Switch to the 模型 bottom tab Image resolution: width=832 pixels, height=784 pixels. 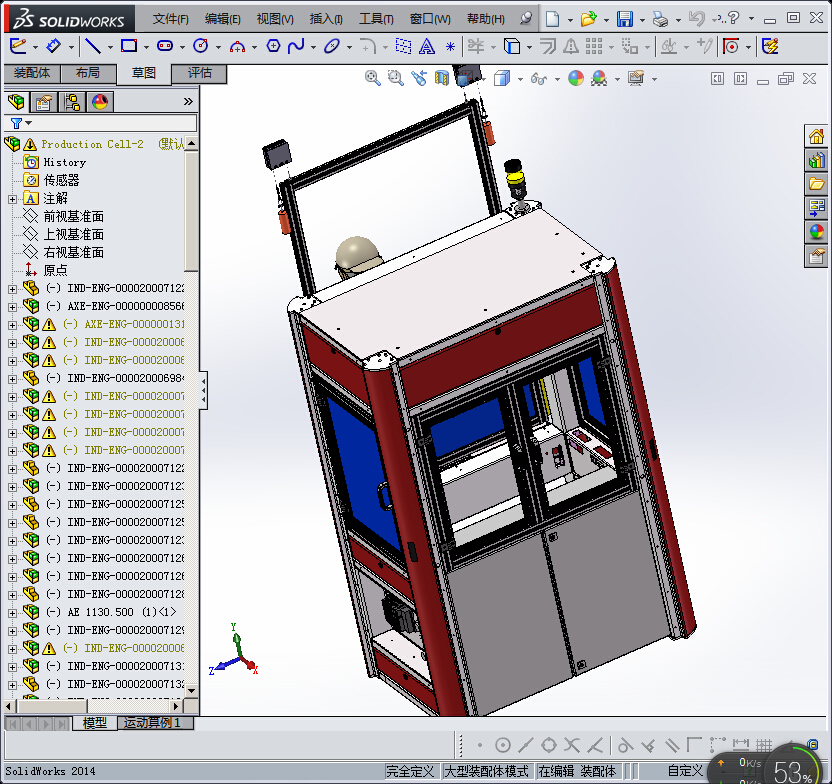94,723
